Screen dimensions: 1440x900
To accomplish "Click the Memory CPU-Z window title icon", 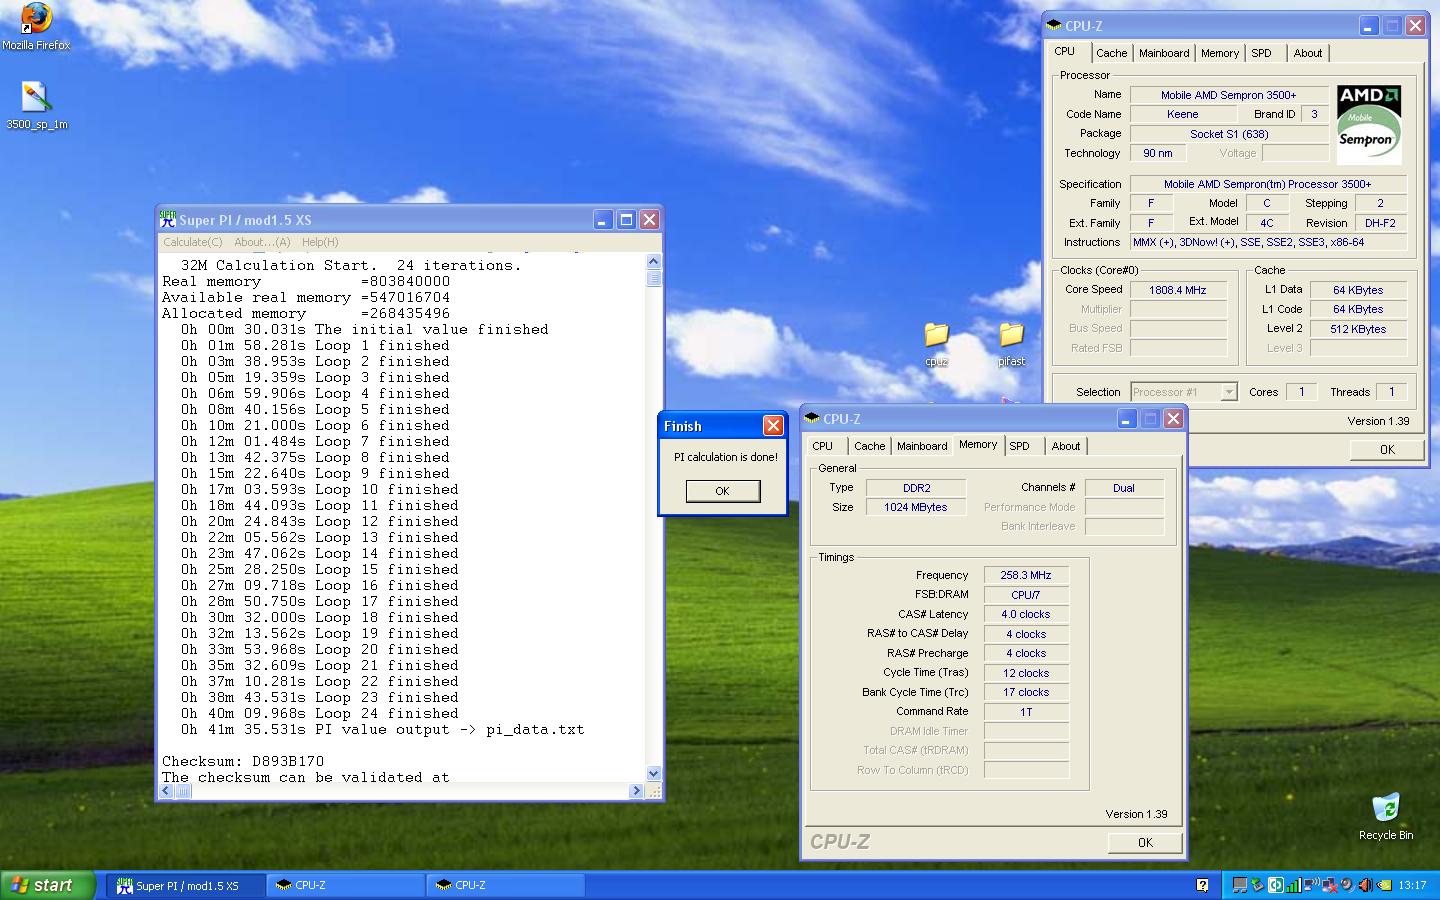I will pyautogui.click(x=813, y=419).
